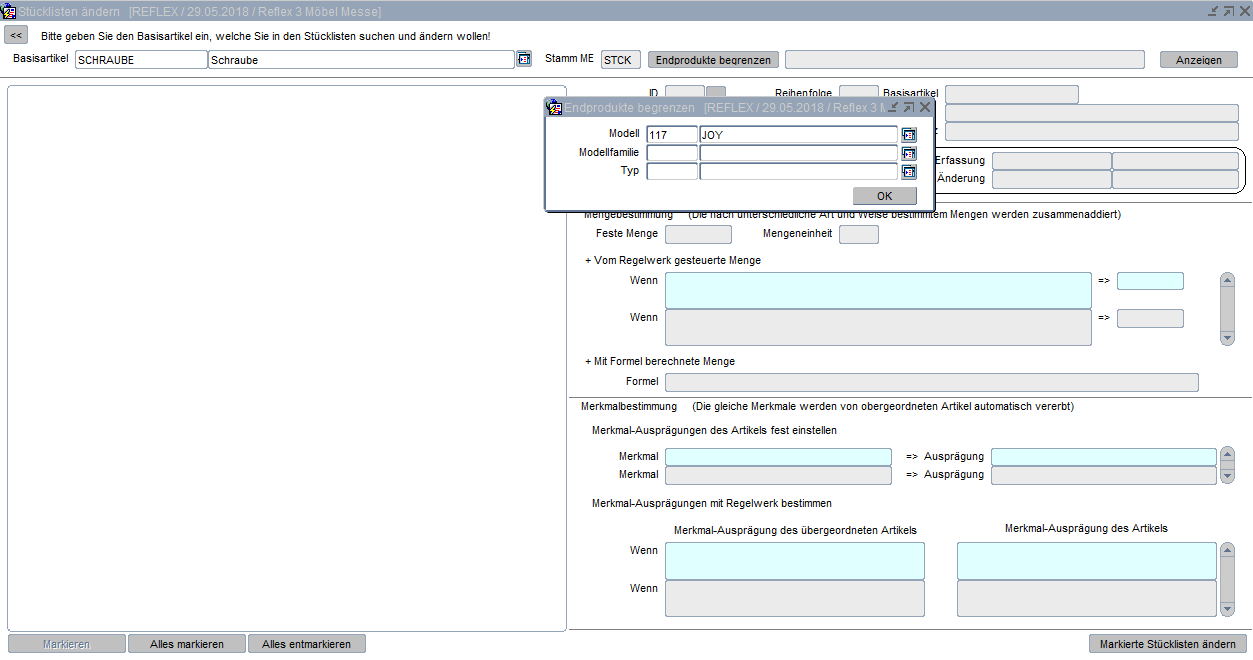1253x660 pixels.
Task: Click the Anzeigen button
Action: click(1198, 60)
